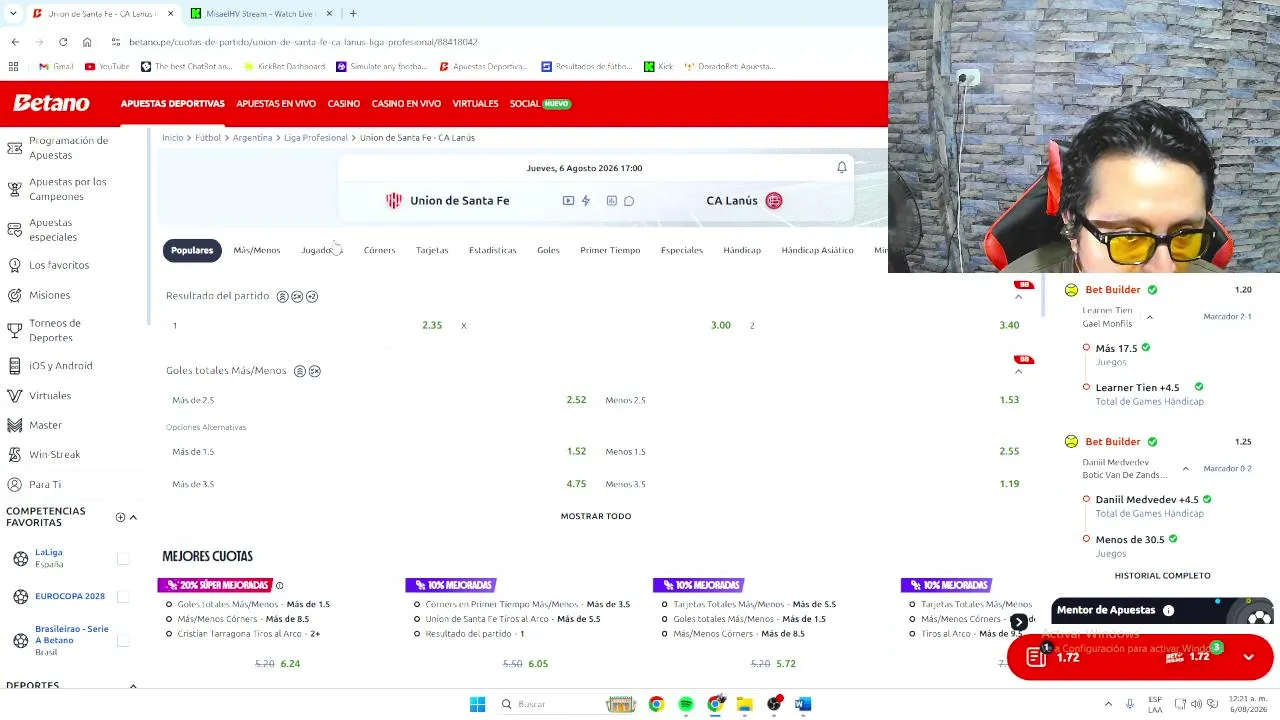Open the browser tab search dropdown
Viewport: 1280px width, 720px height.
[13, 13]
